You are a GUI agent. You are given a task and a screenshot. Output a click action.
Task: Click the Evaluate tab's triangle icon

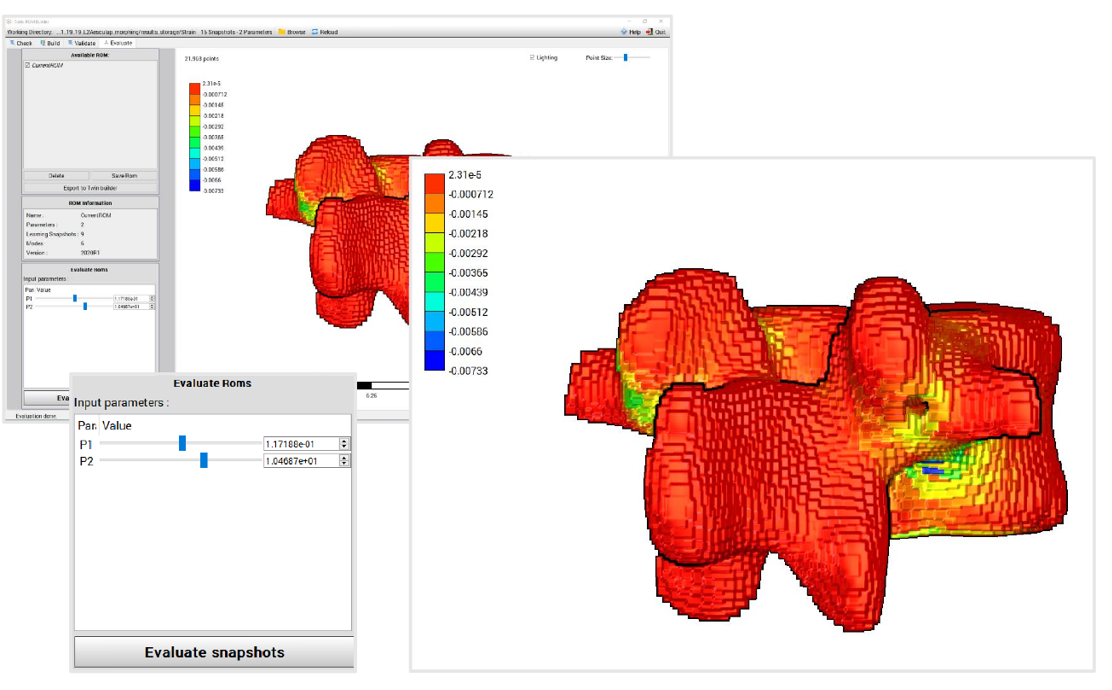pos(107,43)
